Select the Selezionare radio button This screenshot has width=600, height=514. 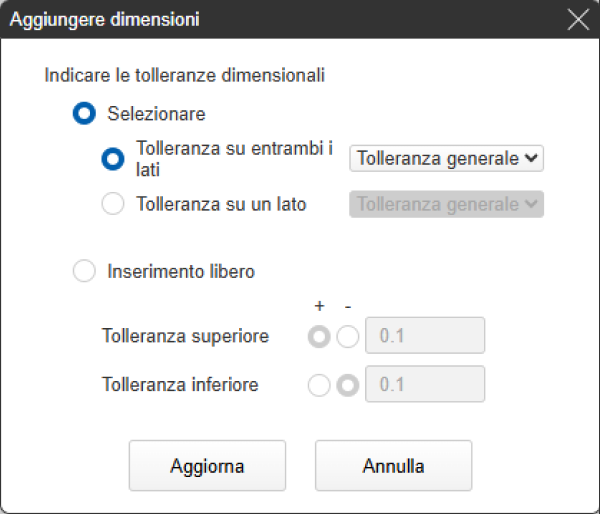[85, 114]
